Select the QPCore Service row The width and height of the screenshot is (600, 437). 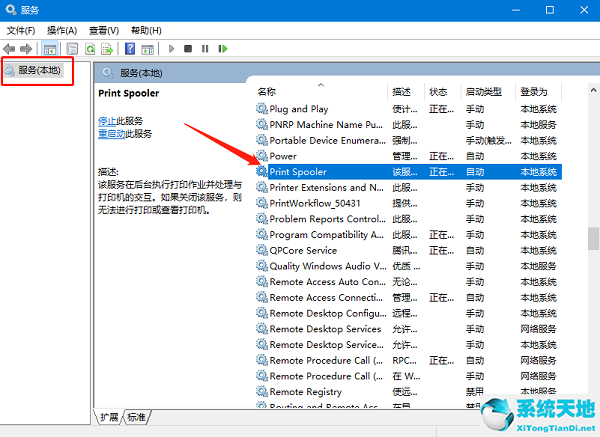[409, 250]
